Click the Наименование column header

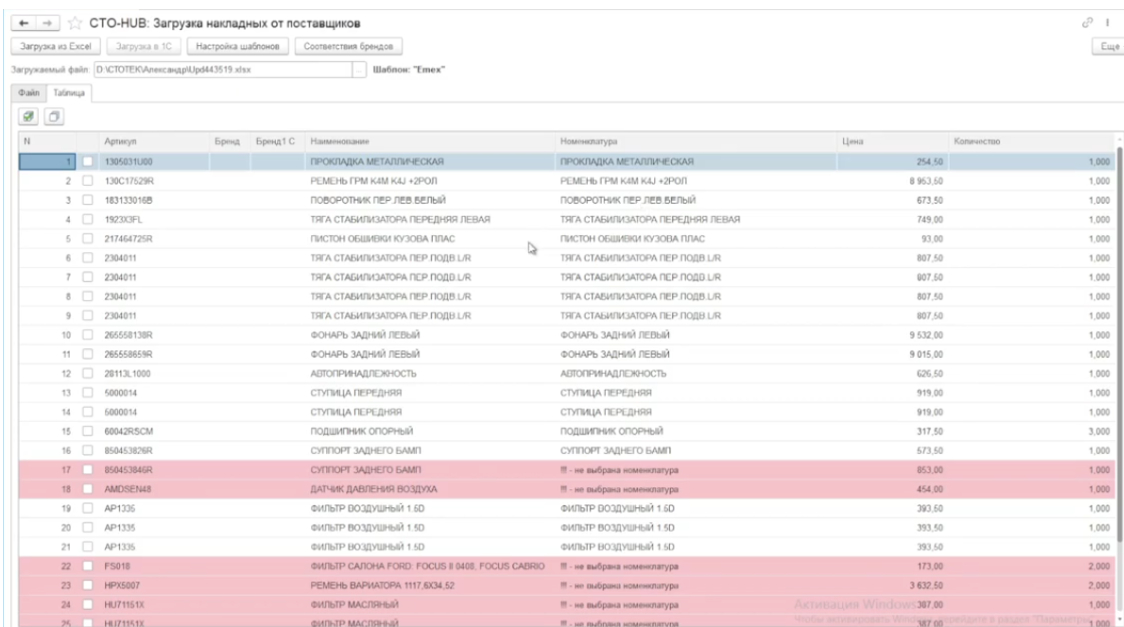coord(340,142)
